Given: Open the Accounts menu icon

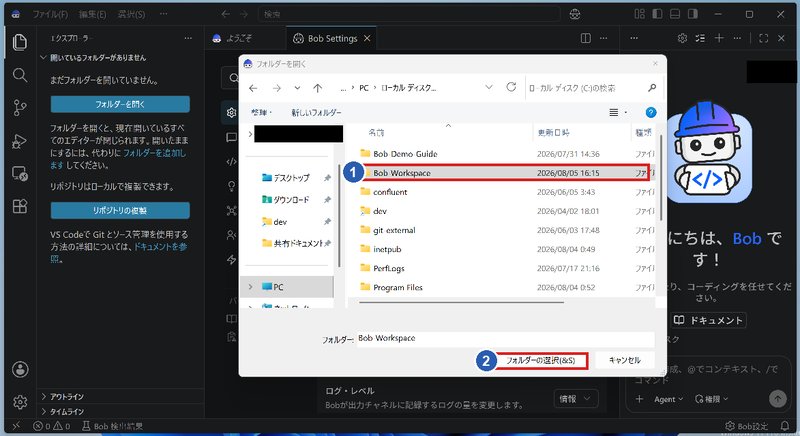Looking at the screenshot, I should [x=20, y=369].
